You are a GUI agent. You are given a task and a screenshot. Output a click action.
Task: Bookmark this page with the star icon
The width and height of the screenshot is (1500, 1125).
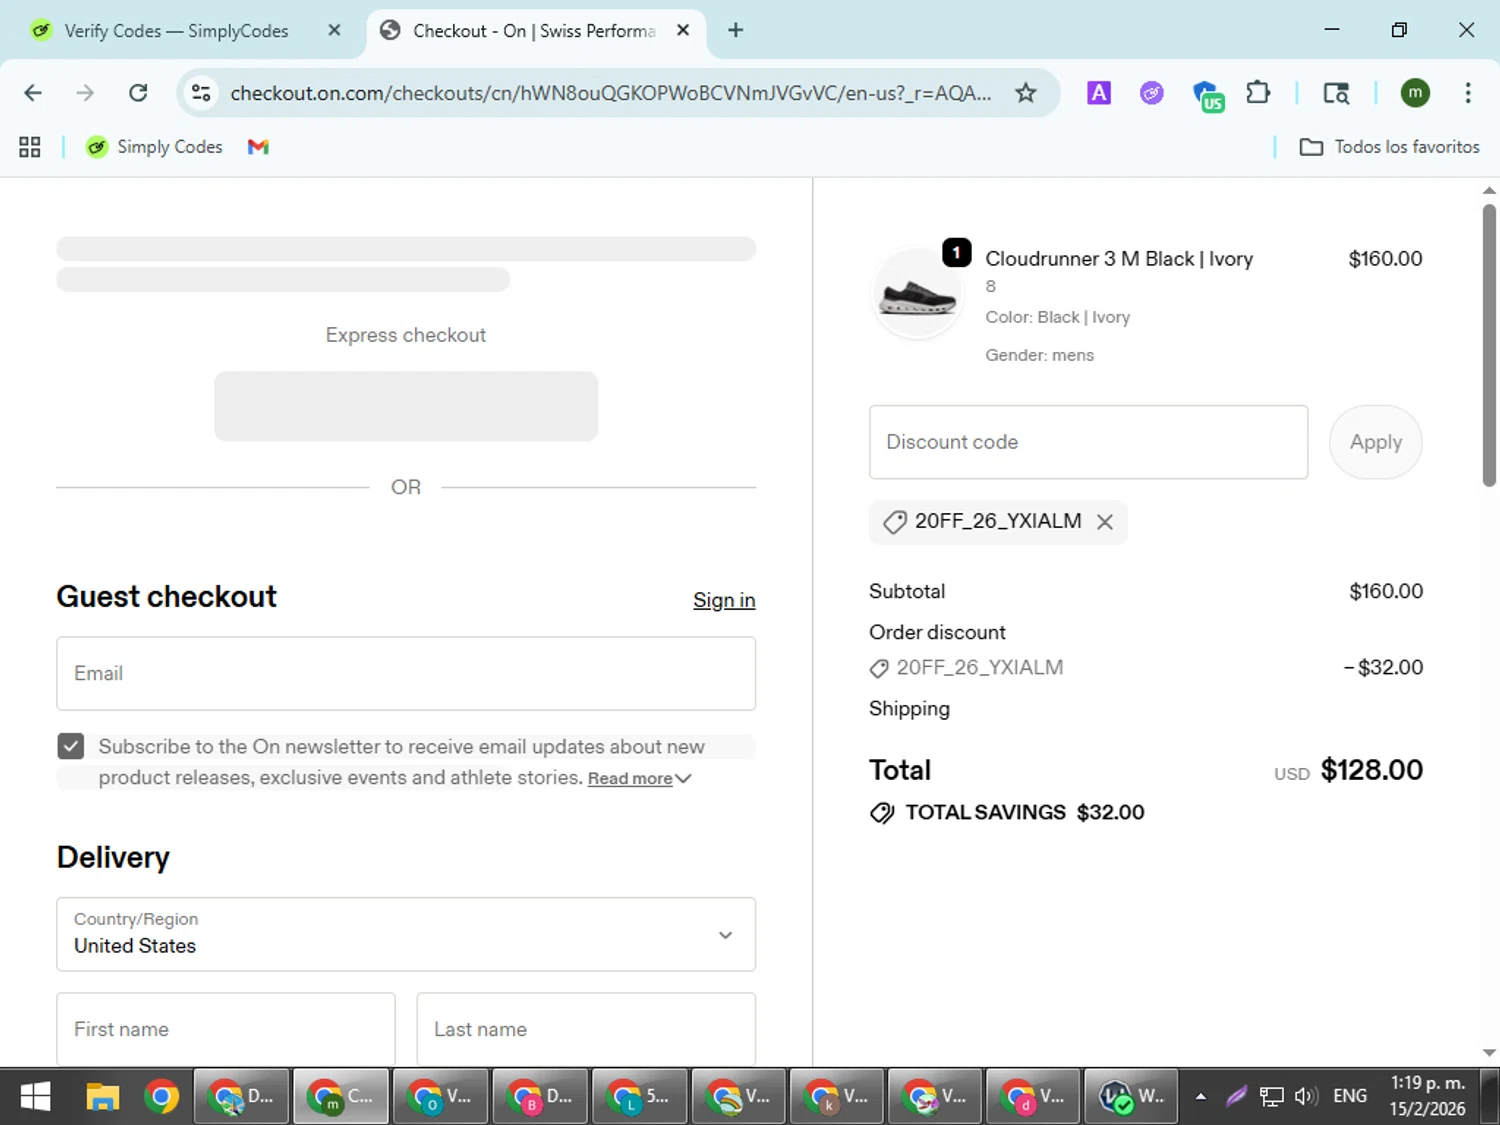tap(1025, 93)
